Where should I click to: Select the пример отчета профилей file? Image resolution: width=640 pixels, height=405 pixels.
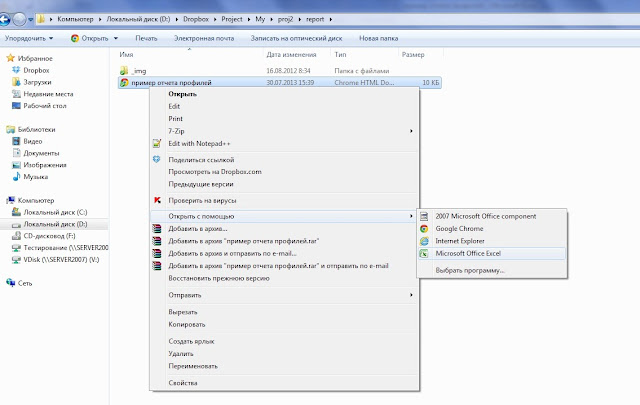pos(280,82)
